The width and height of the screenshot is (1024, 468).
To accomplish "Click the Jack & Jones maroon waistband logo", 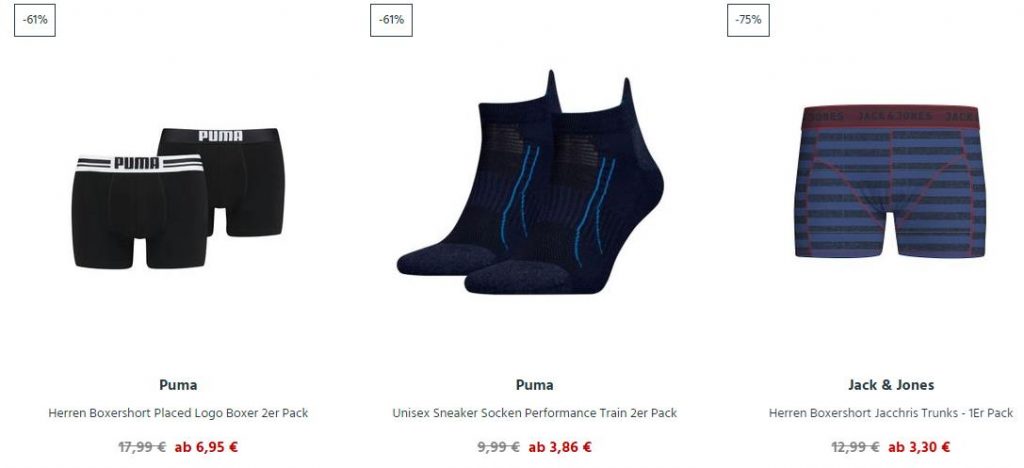I will [x=891, y=116].
